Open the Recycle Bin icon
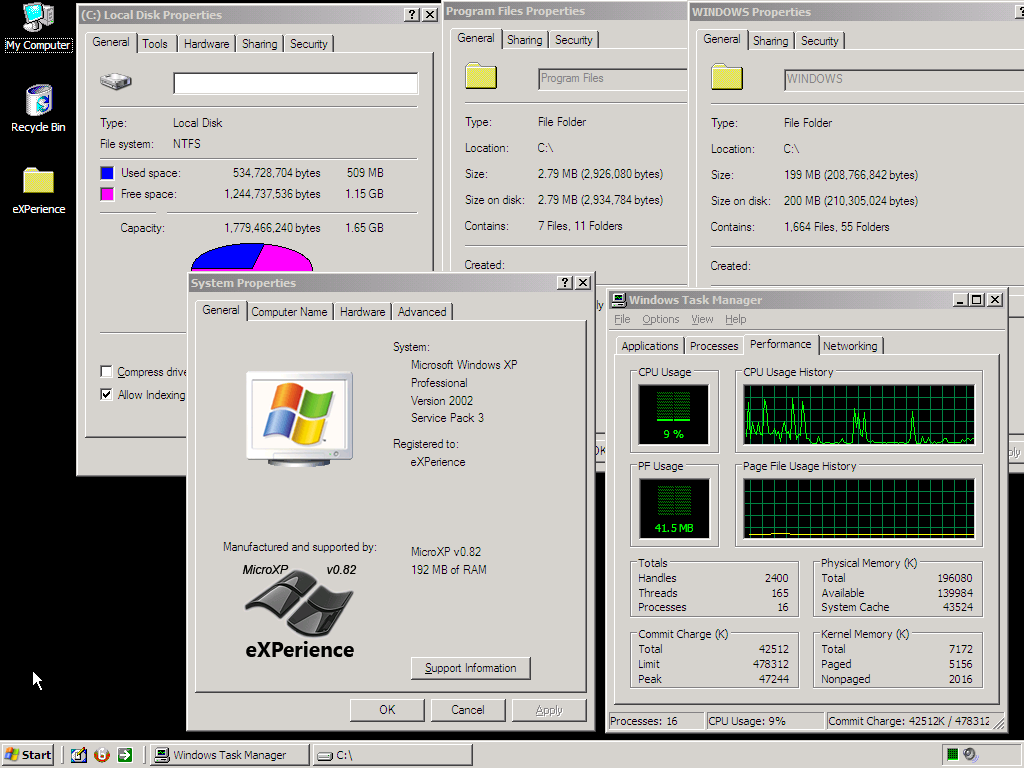Viewport: 1024px width, 768px height. click(x=38, y=101)
